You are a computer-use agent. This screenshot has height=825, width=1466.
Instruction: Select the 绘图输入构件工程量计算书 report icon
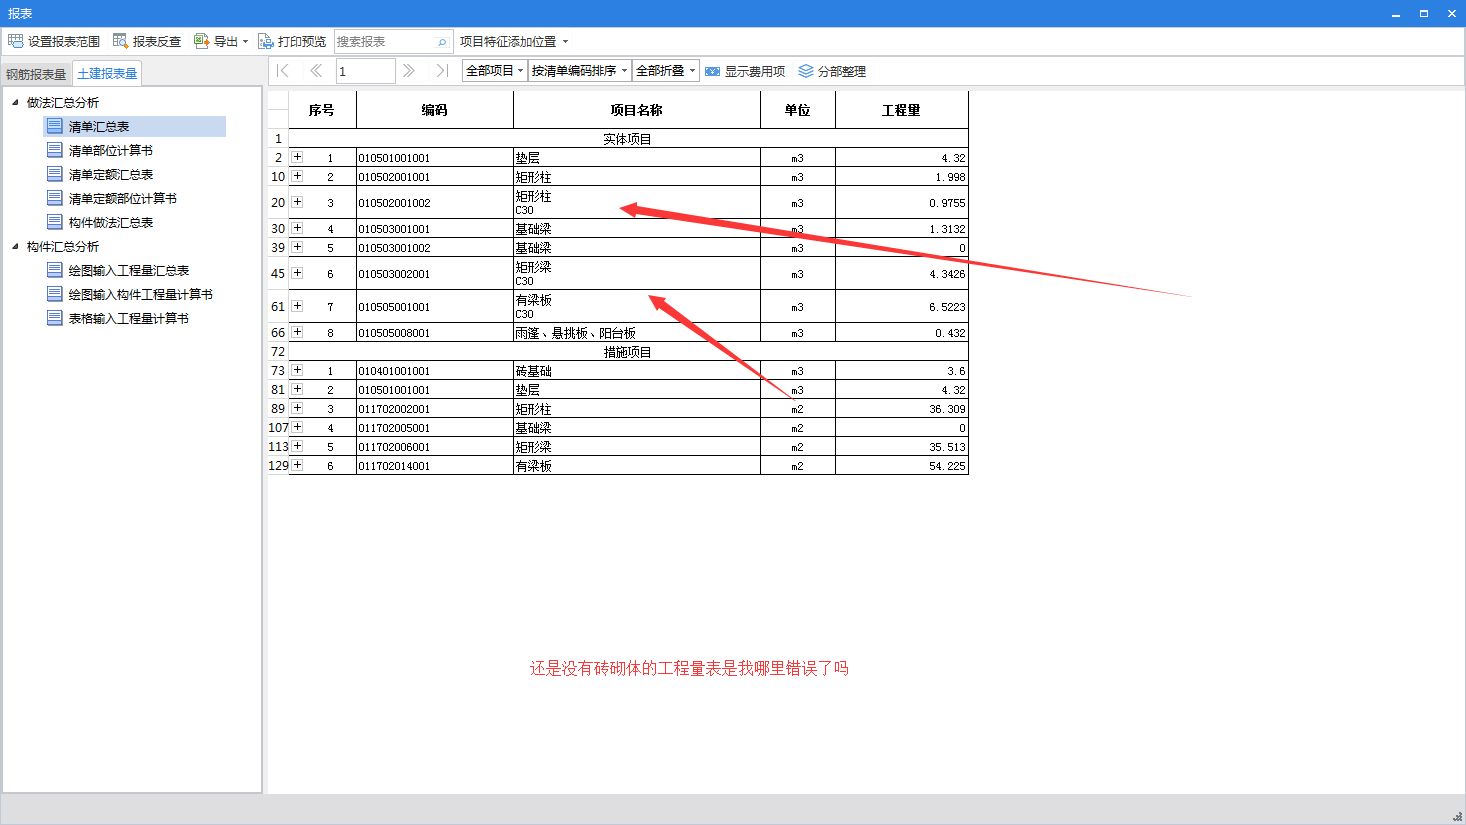coord(55,294)
